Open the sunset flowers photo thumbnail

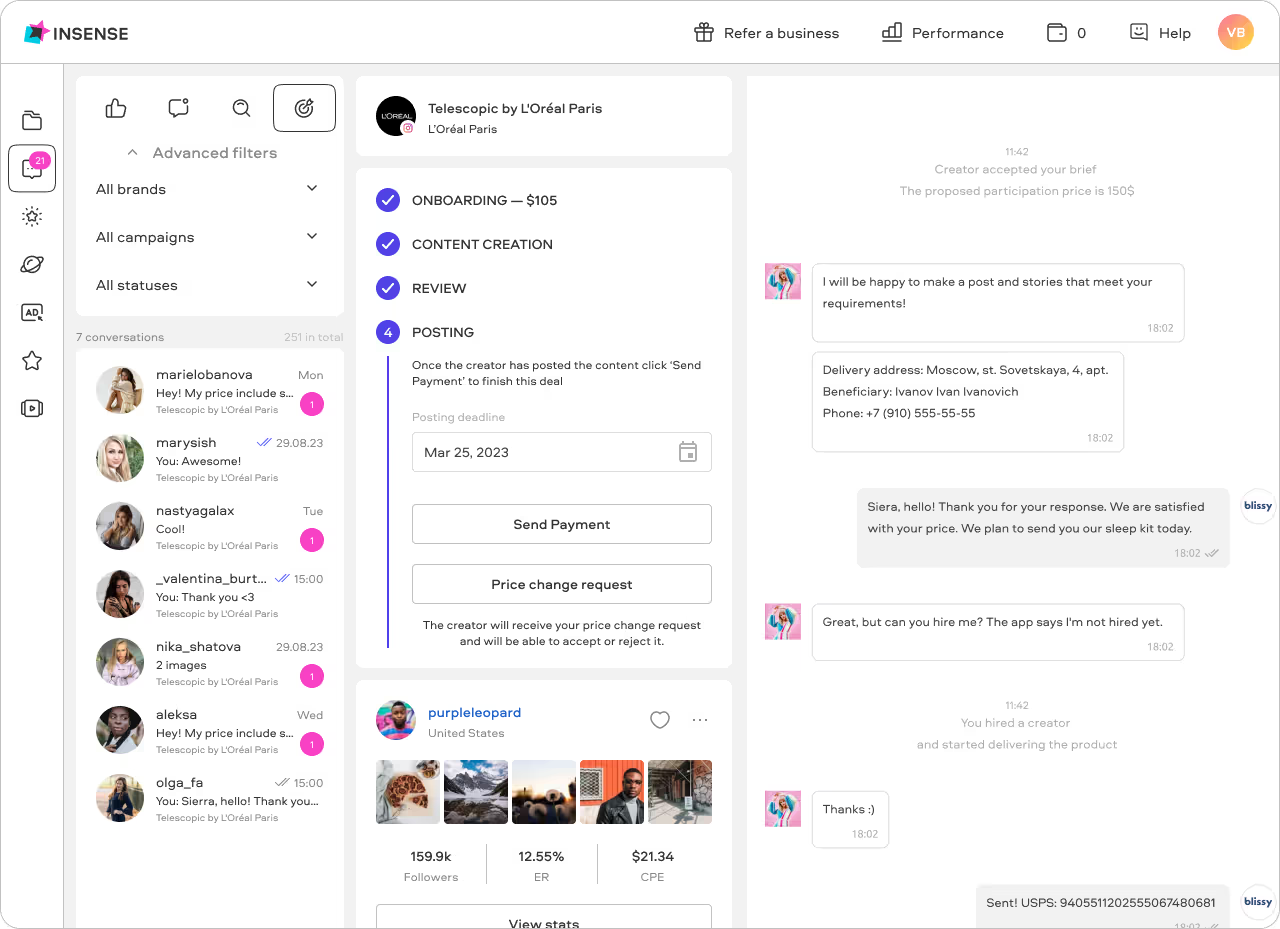(x=544, y=792)
